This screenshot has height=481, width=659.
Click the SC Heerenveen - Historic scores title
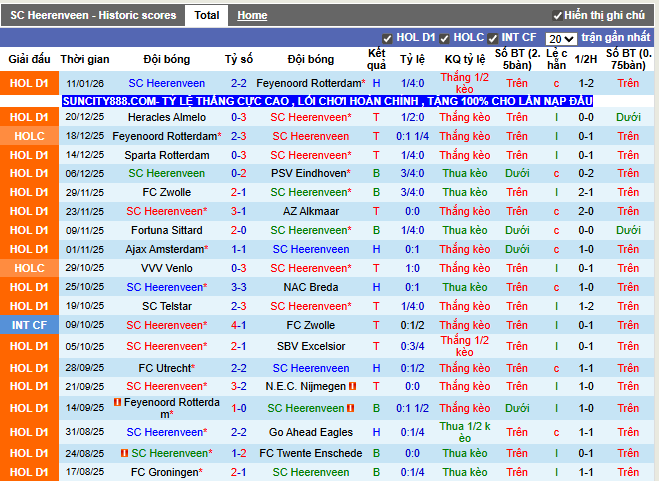click(93, 16)
